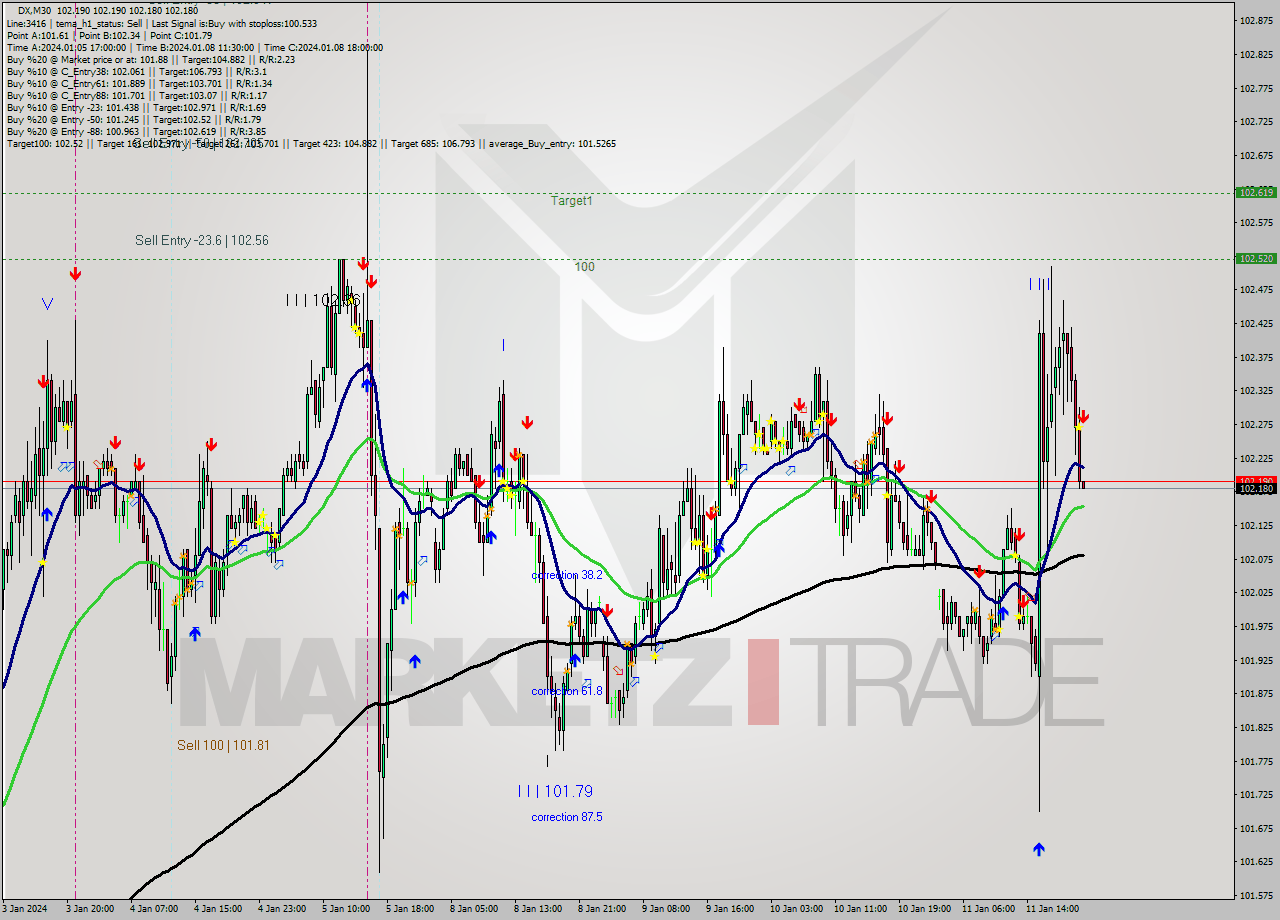
Task: Click the blue '| | |' marker at 11 Jan high
Action: point(1039,284)
